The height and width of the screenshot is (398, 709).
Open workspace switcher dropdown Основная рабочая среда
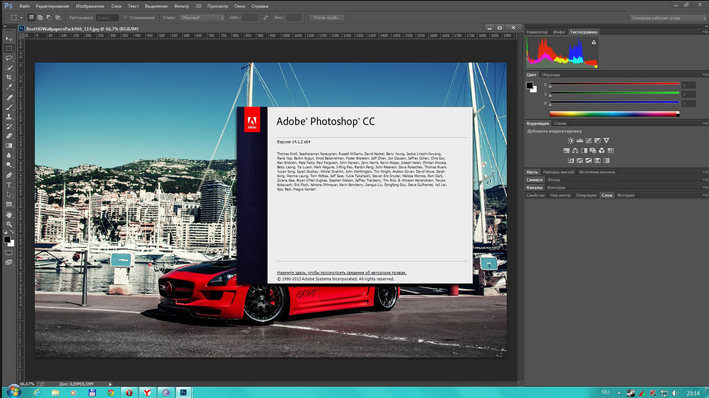click(x=668, y=18)
